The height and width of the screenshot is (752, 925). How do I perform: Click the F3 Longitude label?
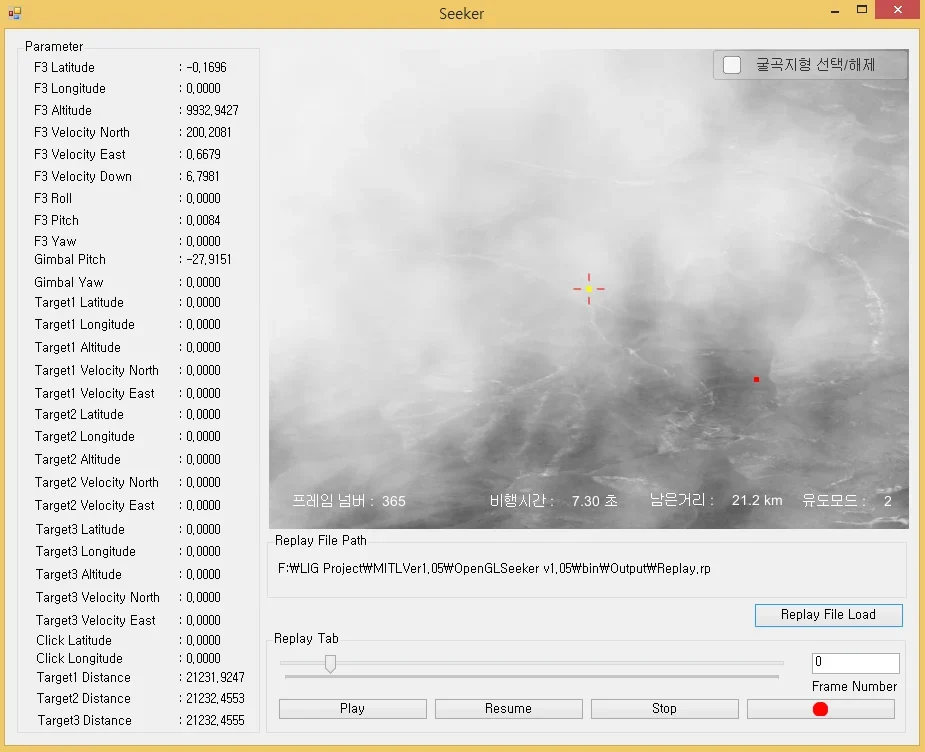[70, 88]
